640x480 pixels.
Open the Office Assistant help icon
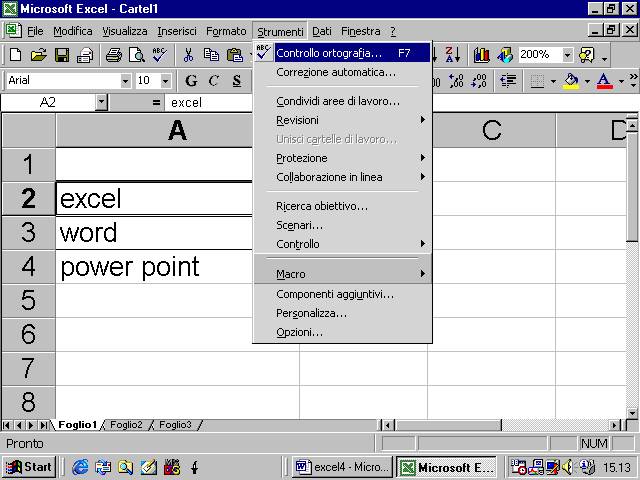coord(587,54)
